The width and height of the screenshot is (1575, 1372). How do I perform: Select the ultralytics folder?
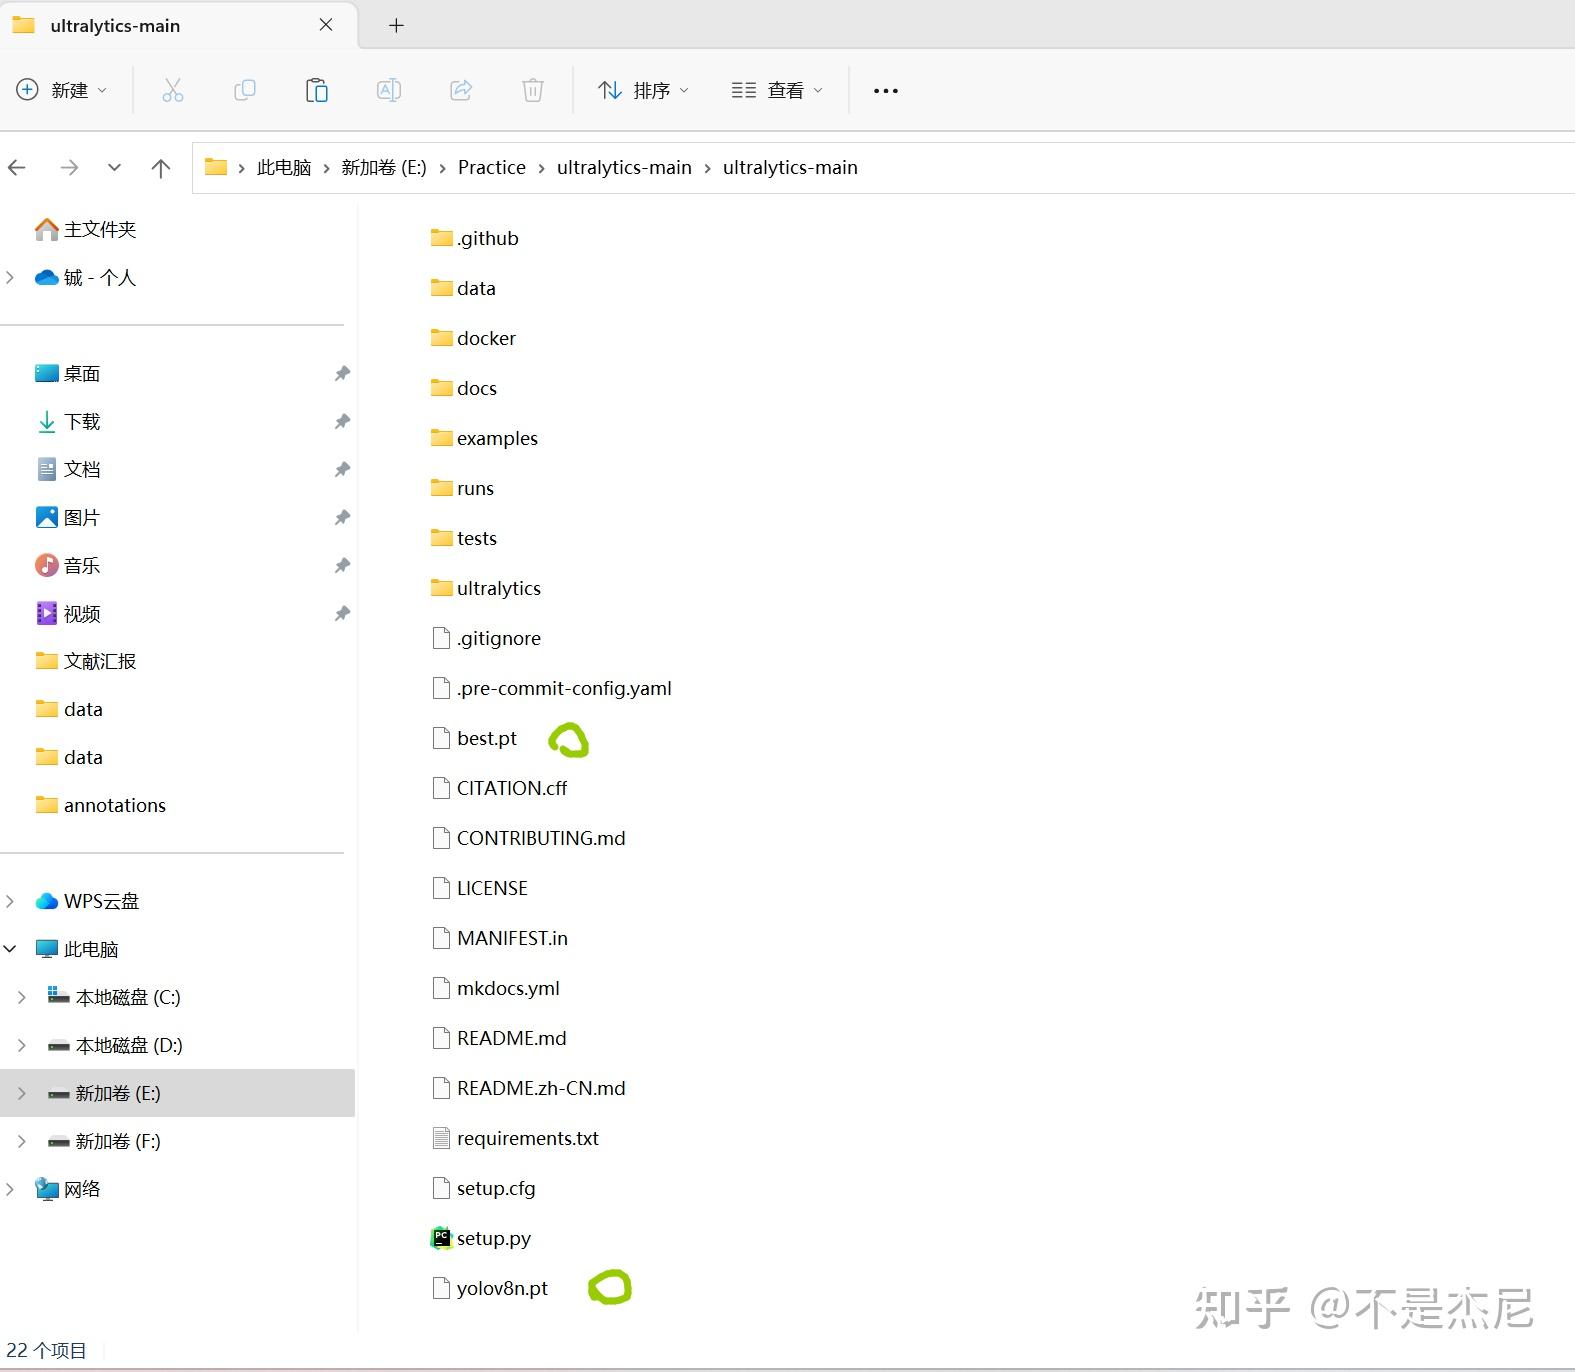(485, 588)
